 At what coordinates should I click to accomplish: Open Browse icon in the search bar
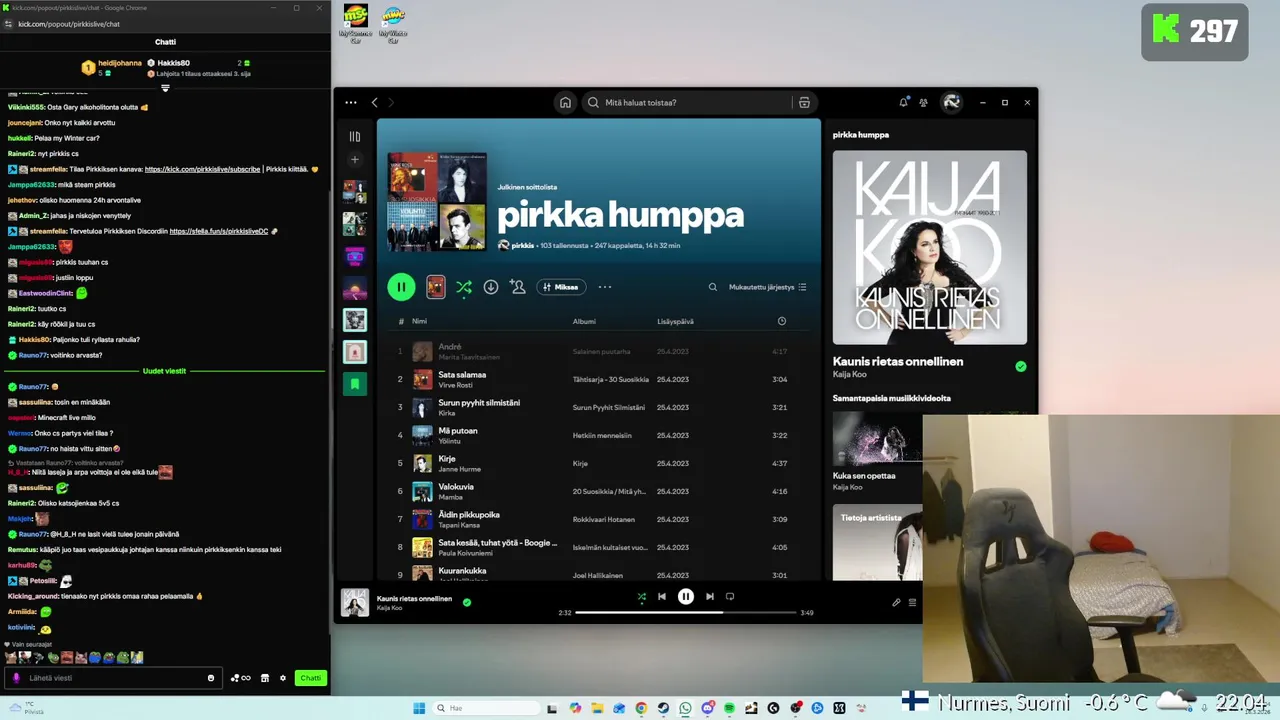(x=804, y=102)
